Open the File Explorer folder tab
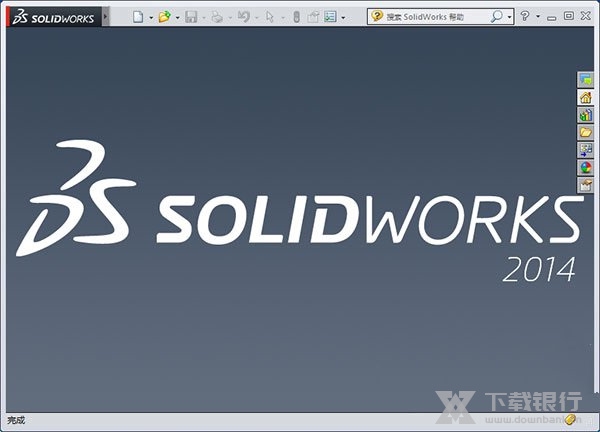 coord(585,132)
